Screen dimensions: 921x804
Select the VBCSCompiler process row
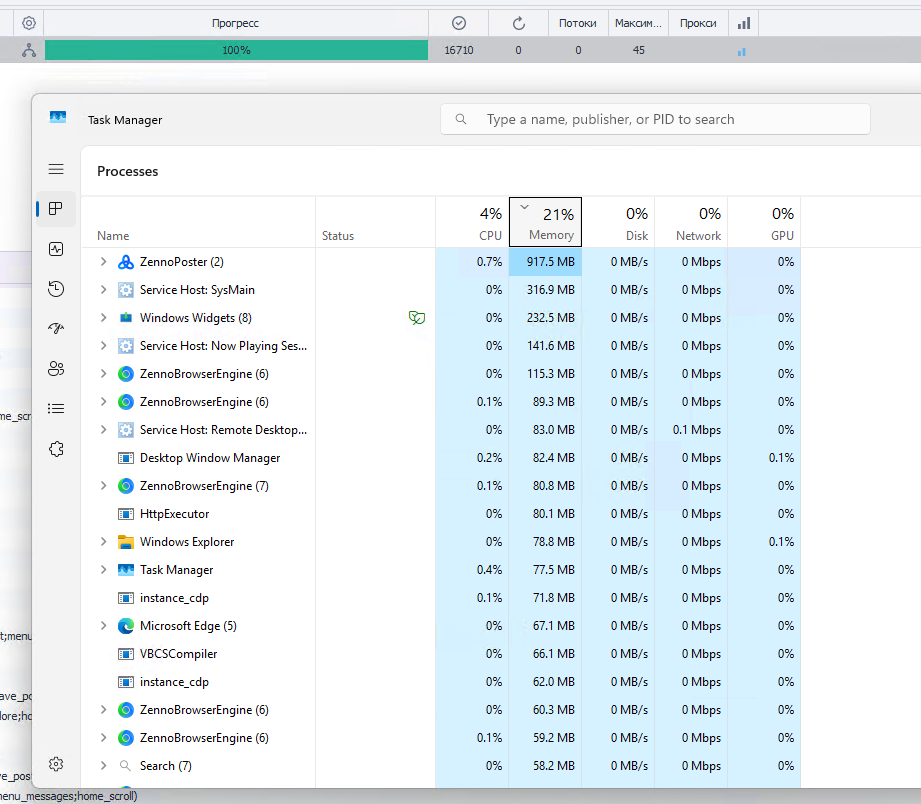click(x=441, y=654)
